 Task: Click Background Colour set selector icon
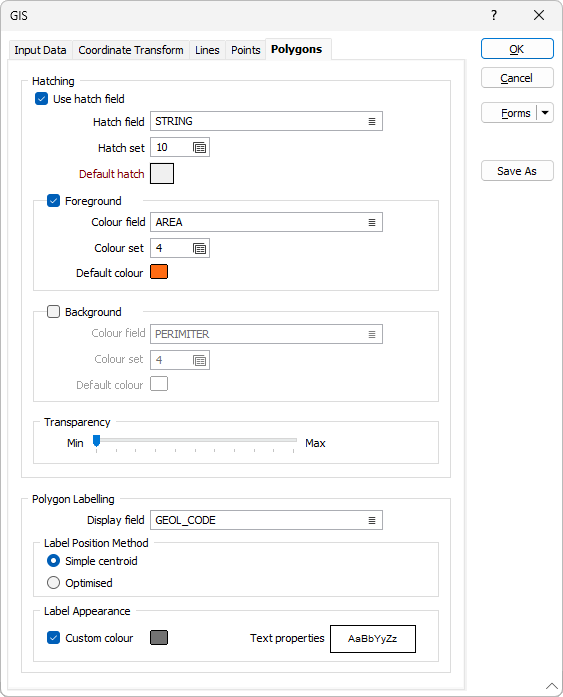[x=200, y=360]
